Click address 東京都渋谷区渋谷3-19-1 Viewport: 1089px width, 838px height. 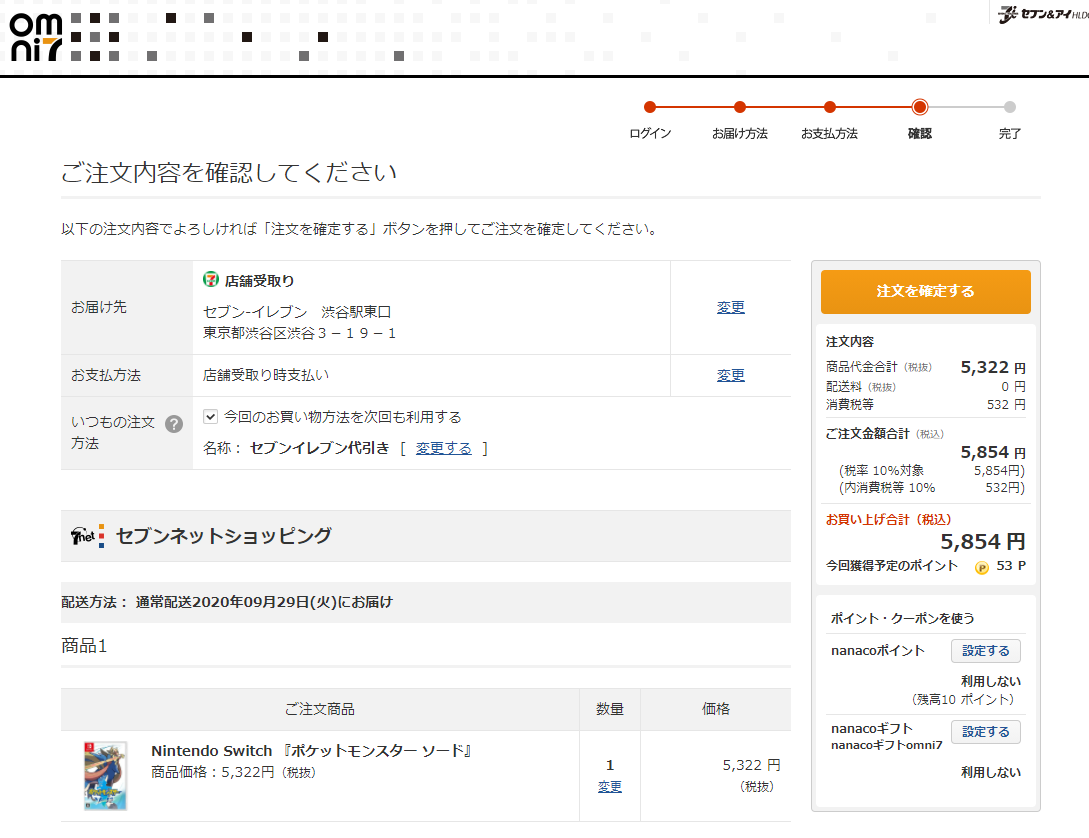299,333
